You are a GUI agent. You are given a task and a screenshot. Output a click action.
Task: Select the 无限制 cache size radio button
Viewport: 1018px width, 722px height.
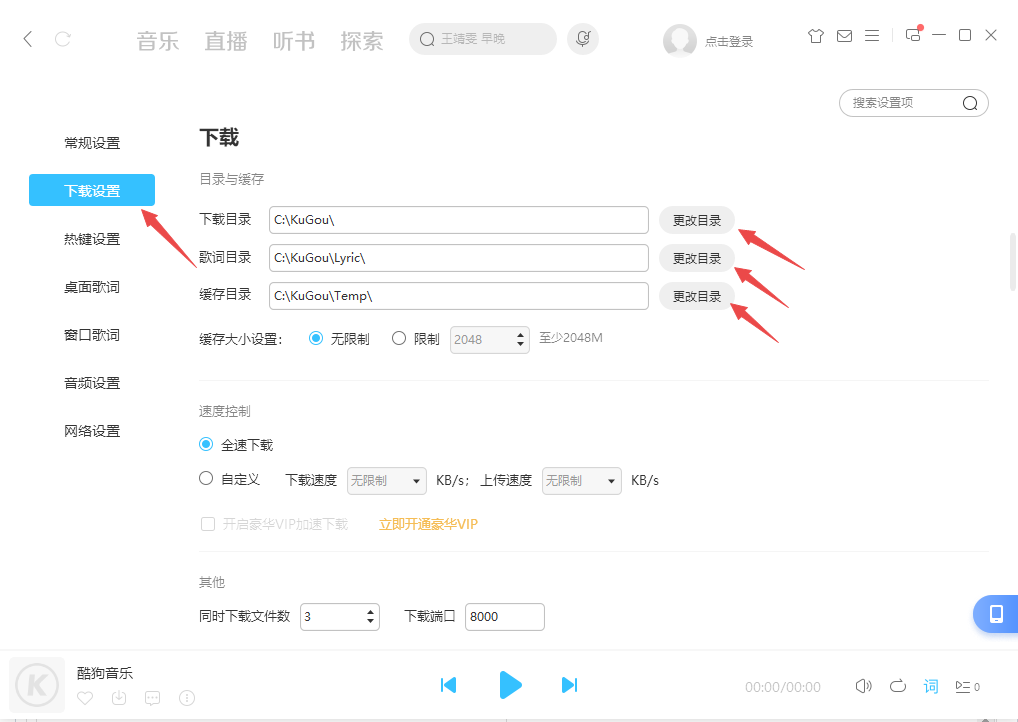coord(316,338)
